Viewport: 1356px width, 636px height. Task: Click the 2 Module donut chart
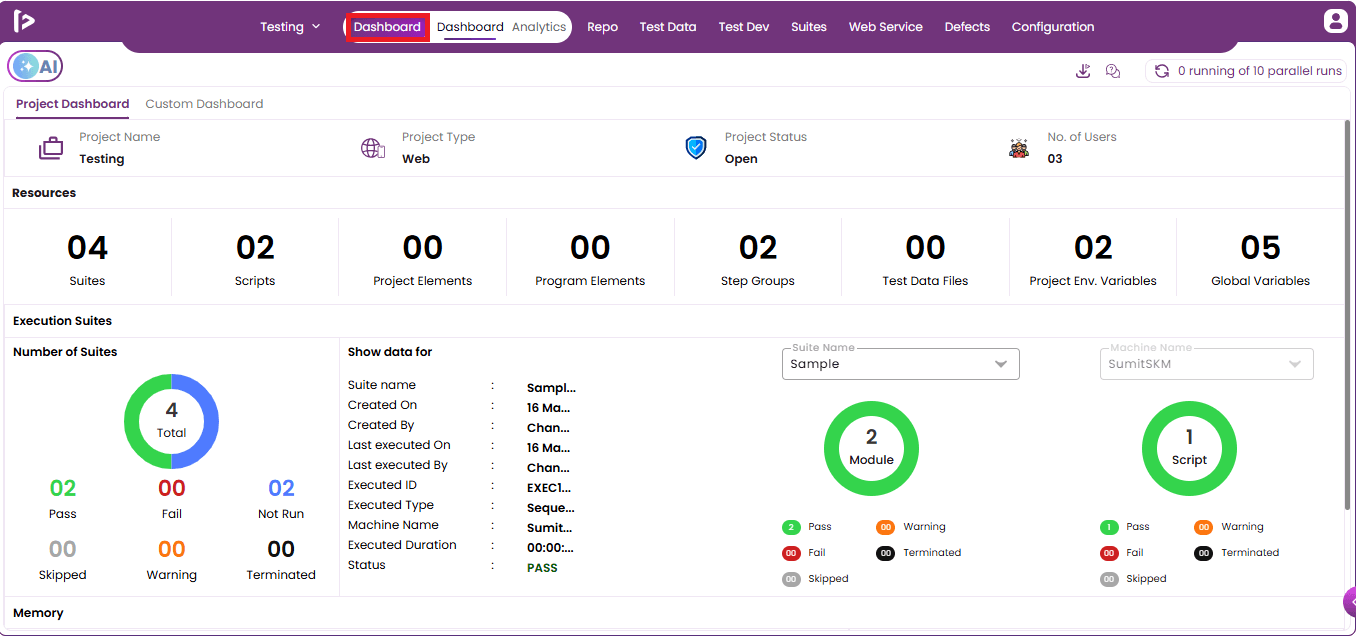[x=871, y=448]
